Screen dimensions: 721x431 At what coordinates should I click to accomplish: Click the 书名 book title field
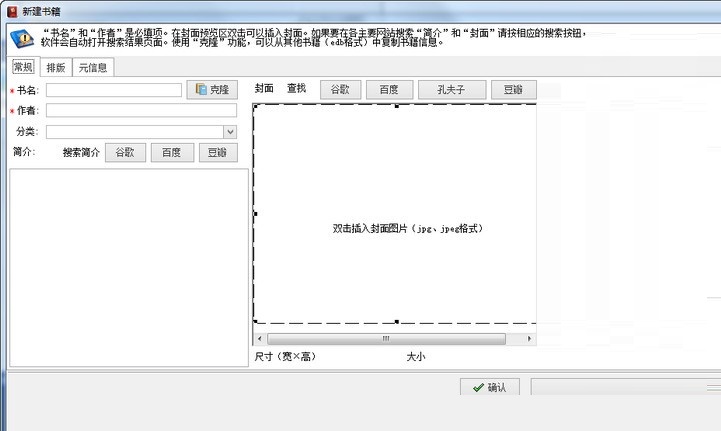pyautogui.click(x=113, y=90)
